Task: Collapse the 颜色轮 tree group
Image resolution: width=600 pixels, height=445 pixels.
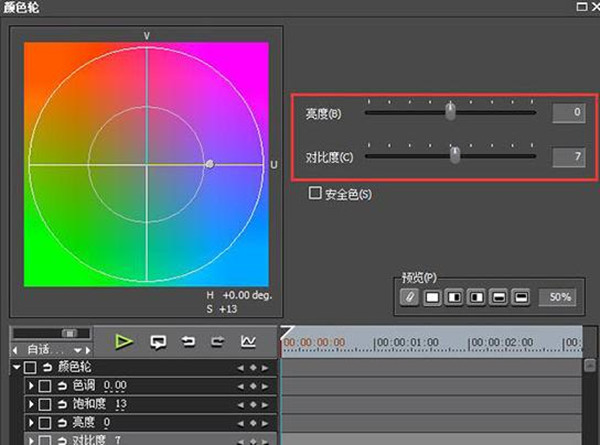Action: click(16, 368)
